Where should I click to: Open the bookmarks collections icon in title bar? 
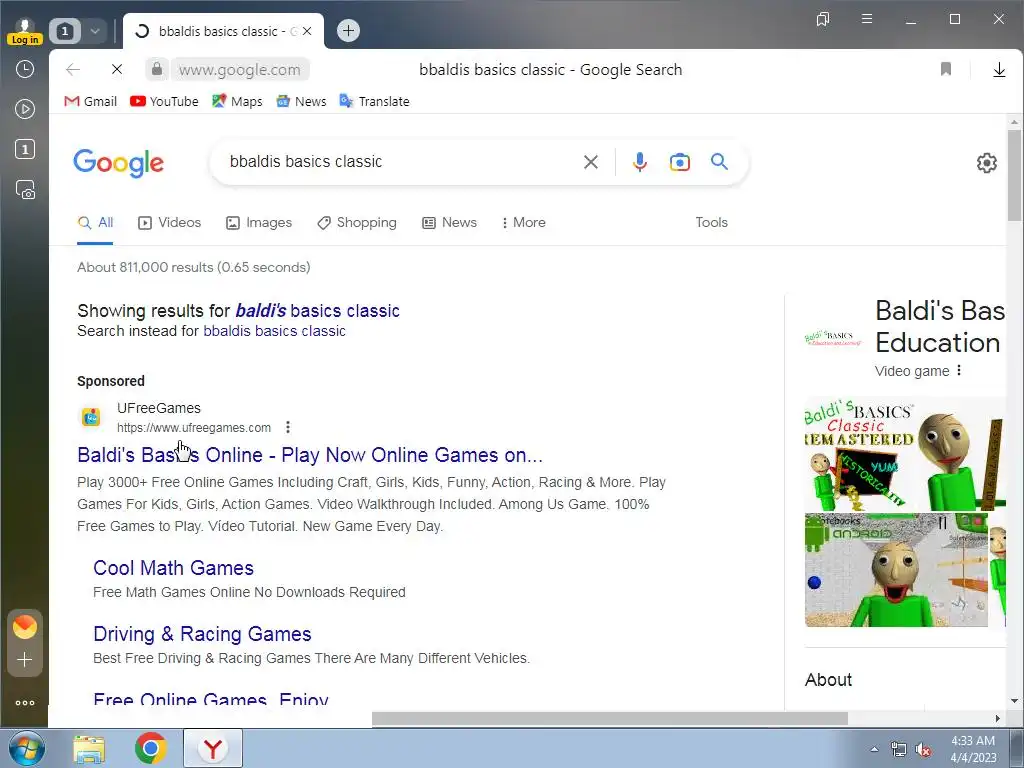(823, 19)
